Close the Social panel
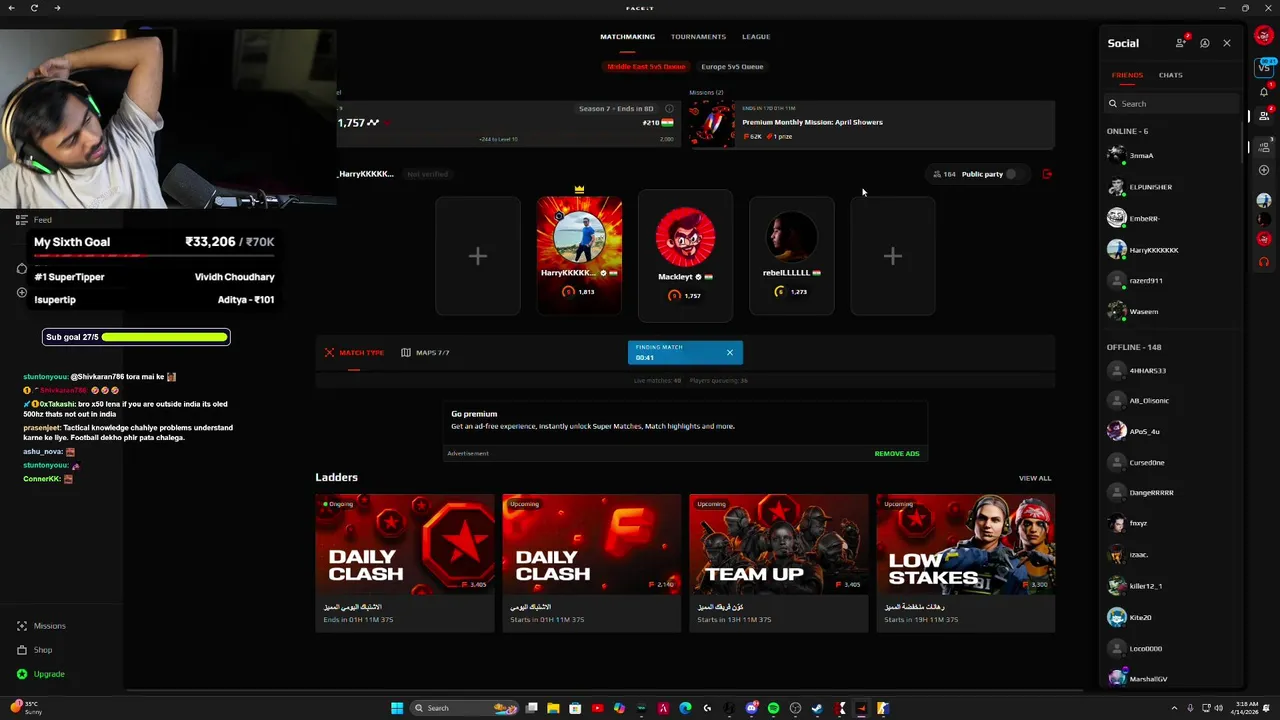The height and width of the screenshot is (720, 1280). pyautogui.click(x=1227, y=43)
